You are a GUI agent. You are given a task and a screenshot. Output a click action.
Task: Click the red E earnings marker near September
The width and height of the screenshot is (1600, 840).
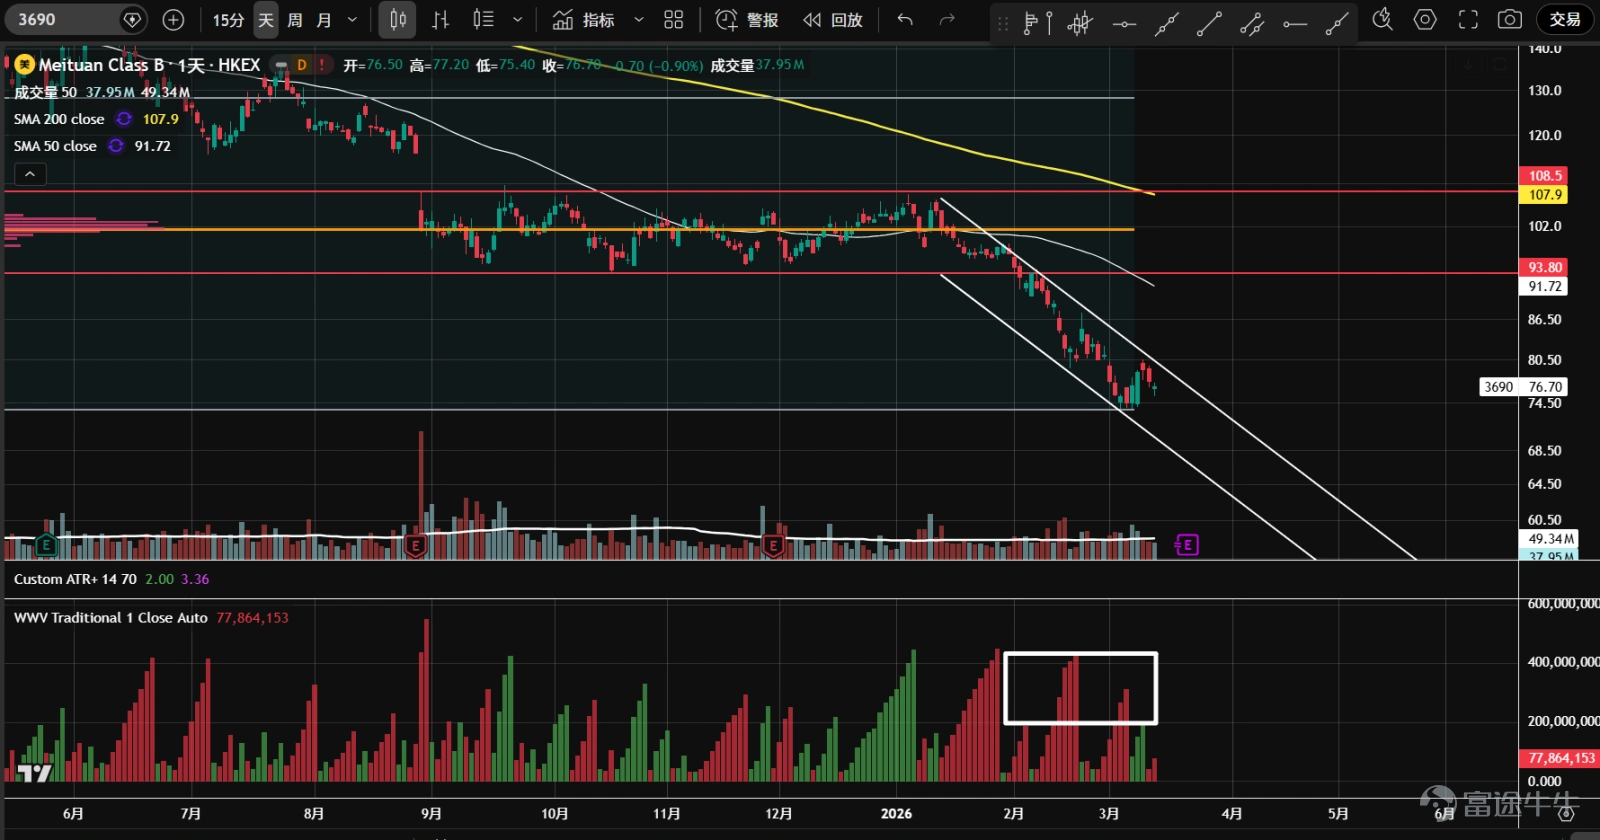[416, 545]
